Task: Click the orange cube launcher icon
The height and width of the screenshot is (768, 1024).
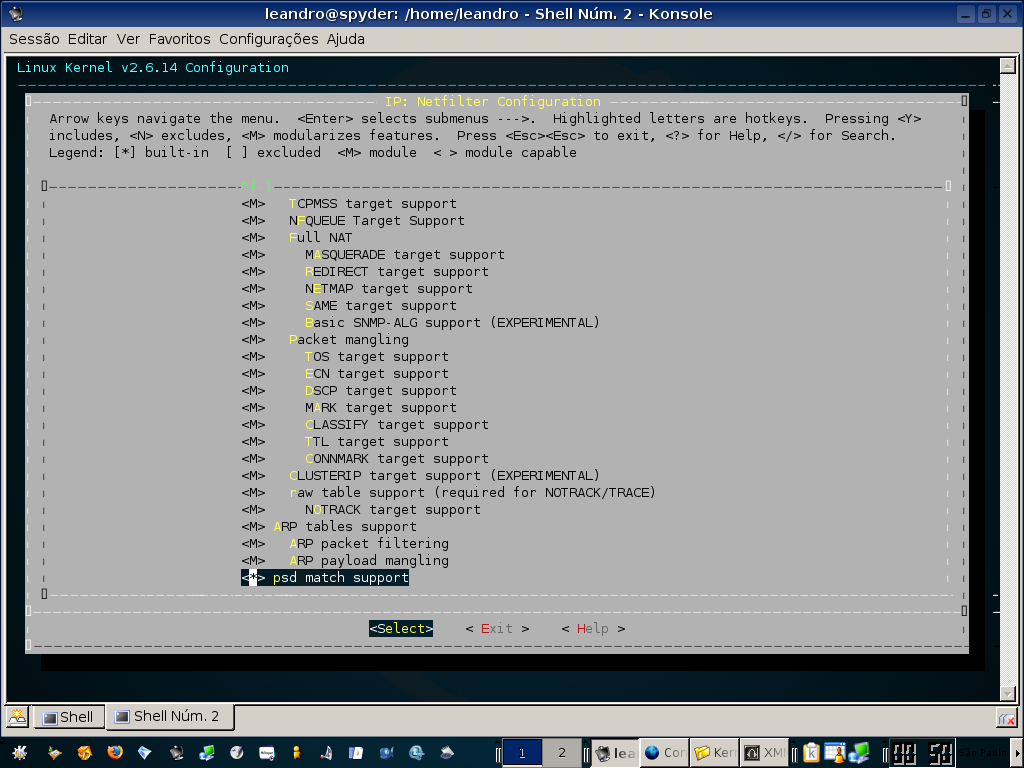Action: (x=84, y=753)
